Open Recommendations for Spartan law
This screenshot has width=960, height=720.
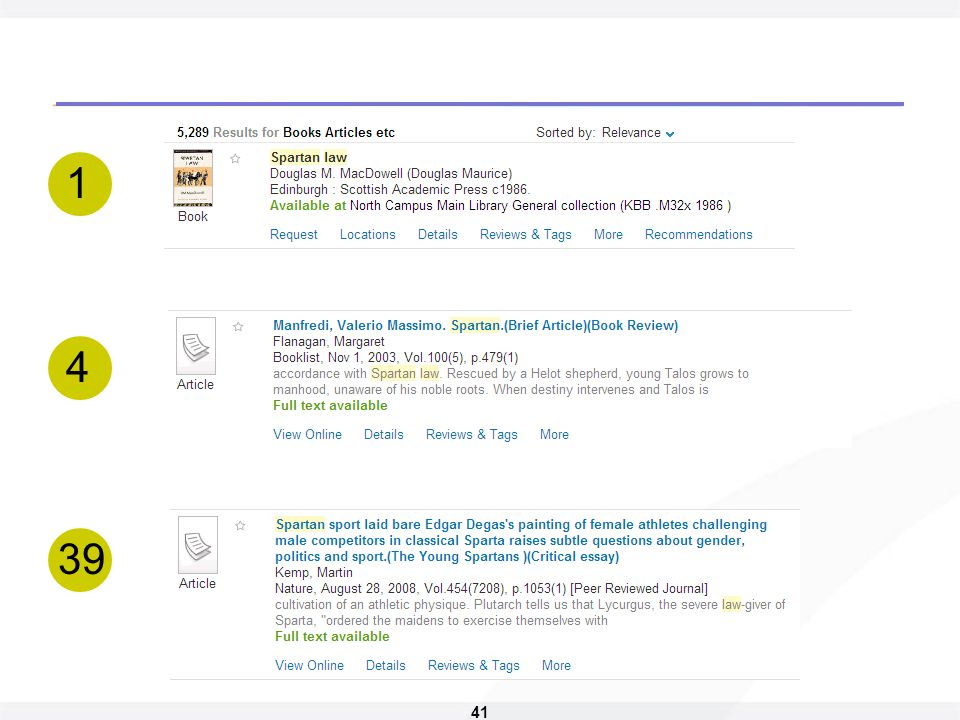click(x=699, y=234)
